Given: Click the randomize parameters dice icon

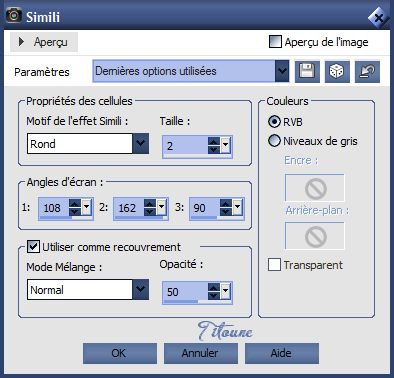Looking at the screenshot, I should 337,71.
